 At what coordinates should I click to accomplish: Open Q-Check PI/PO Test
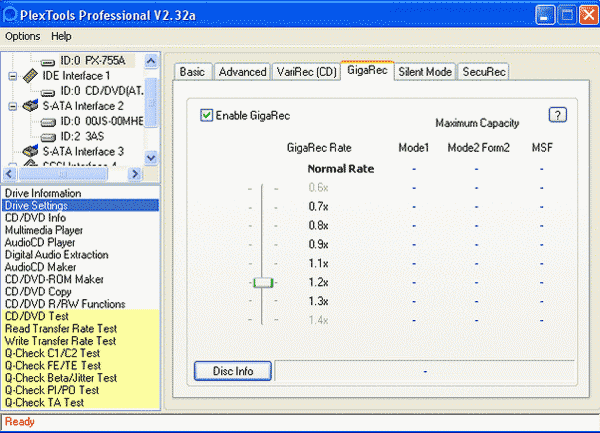tap(80, 390)
